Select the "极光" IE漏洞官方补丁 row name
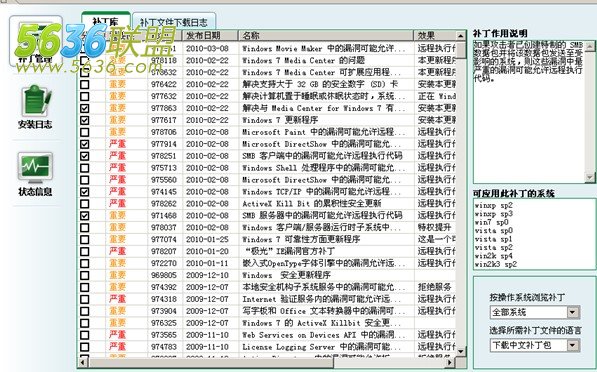This screenshot has width=597, height=372. (289, 251)
